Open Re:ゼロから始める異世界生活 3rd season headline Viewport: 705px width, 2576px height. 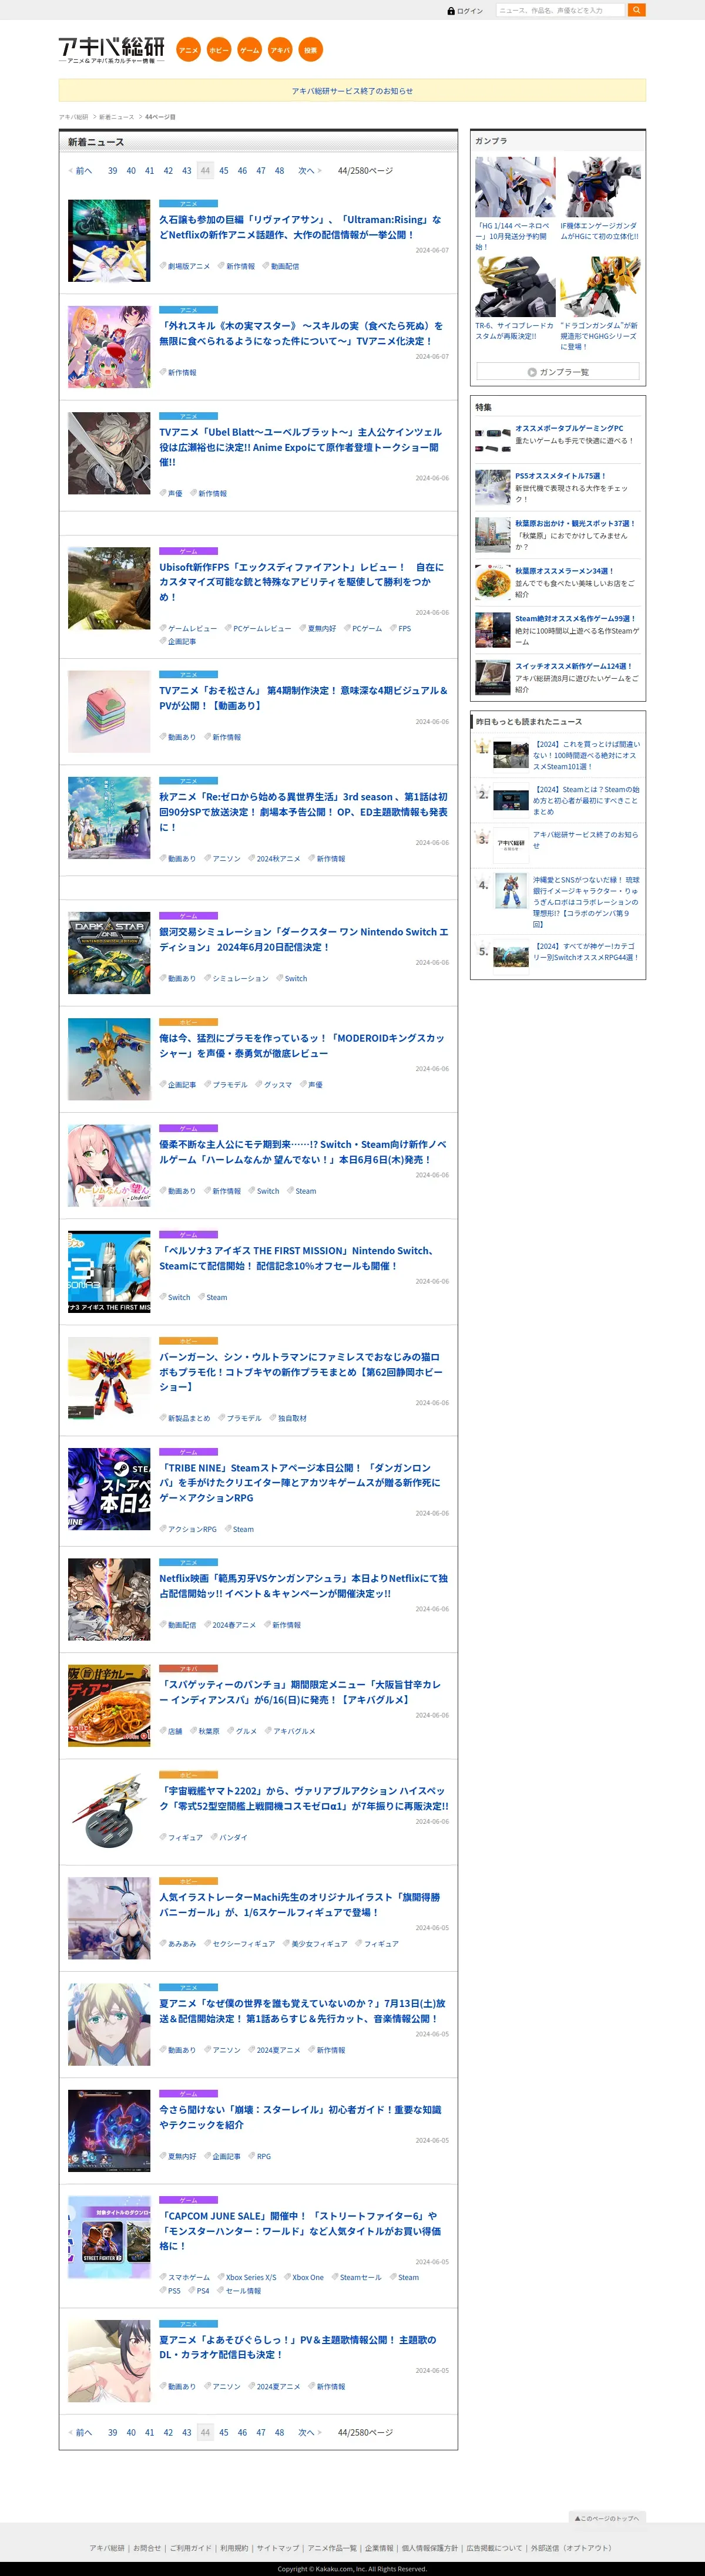tap(303, 812)
